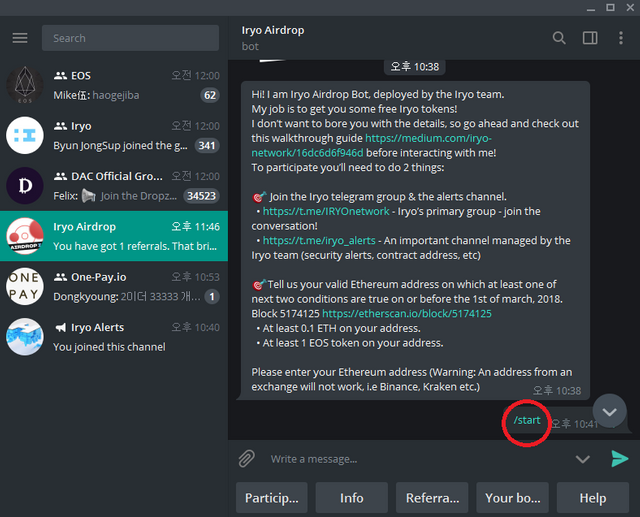Click the Help bot keyboard button
The width and height of the screenshot is (640, 517).
[x=593, y=497]
